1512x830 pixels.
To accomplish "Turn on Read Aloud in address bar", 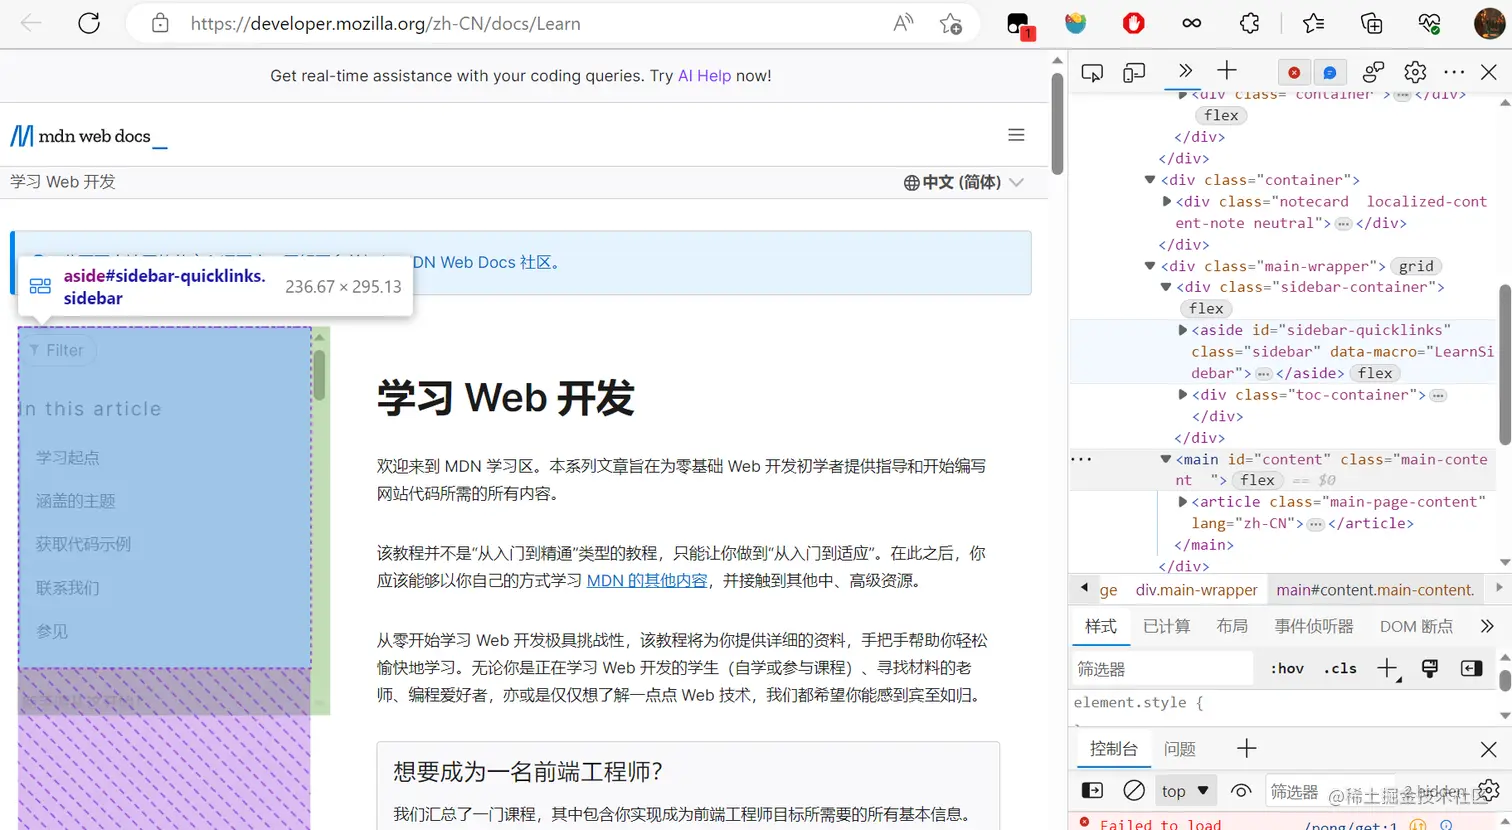I will (x=903, y=23).
